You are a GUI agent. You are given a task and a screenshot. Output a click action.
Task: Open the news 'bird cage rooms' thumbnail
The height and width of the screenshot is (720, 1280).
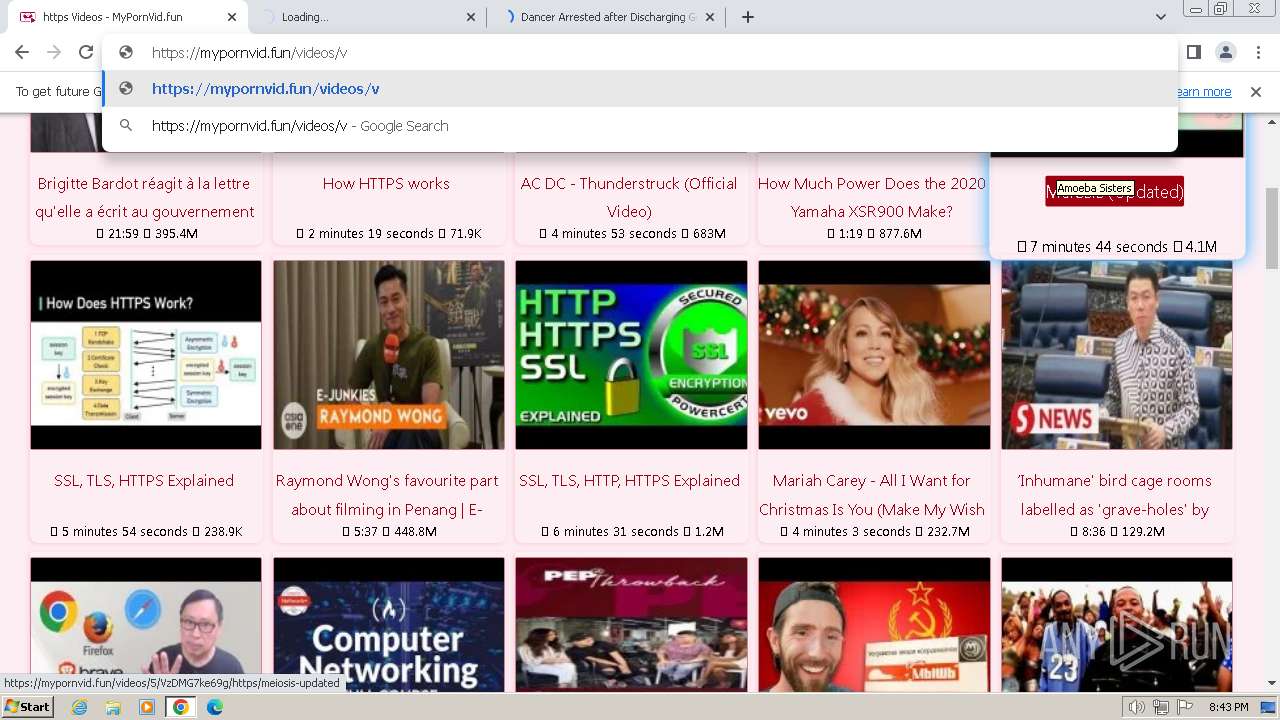tap(1117, 355)
